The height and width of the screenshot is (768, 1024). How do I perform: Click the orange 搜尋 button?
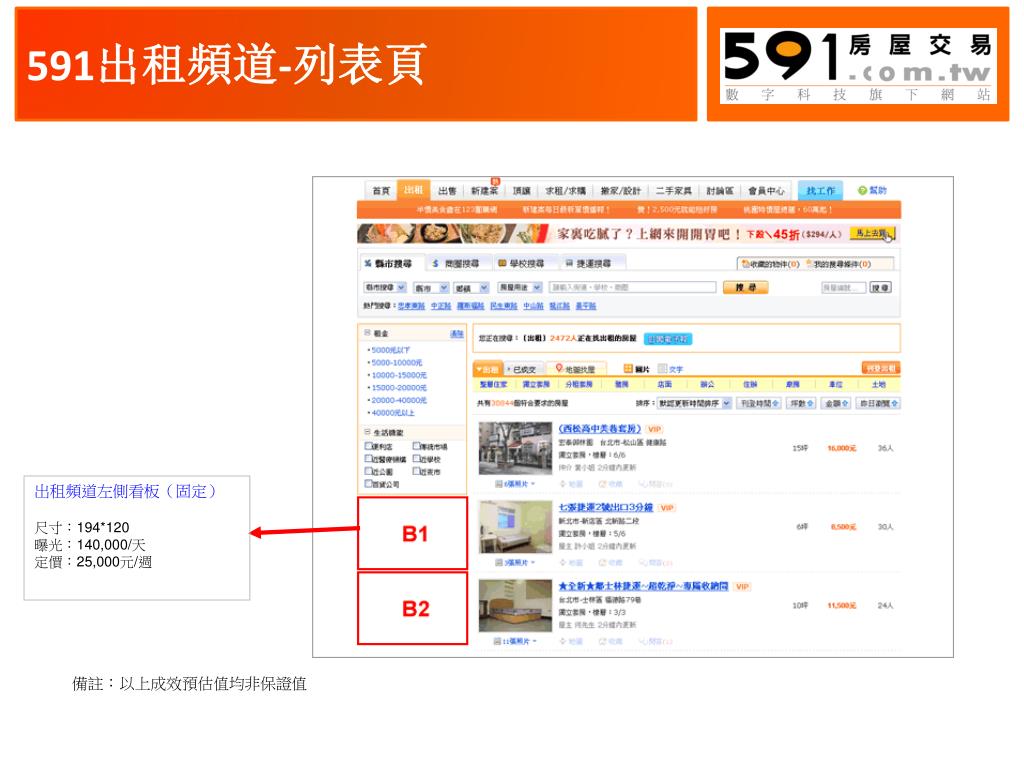746,287
